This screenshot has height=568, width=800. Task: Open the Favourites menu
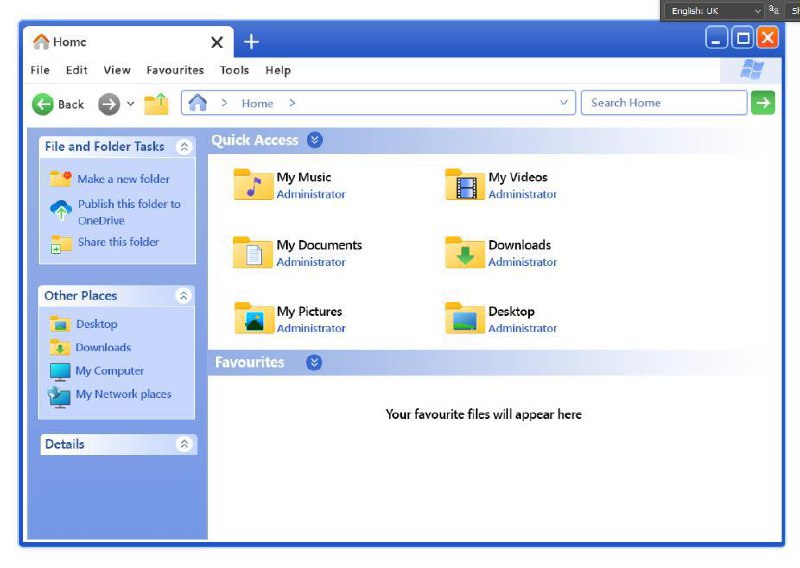[175, 70]
